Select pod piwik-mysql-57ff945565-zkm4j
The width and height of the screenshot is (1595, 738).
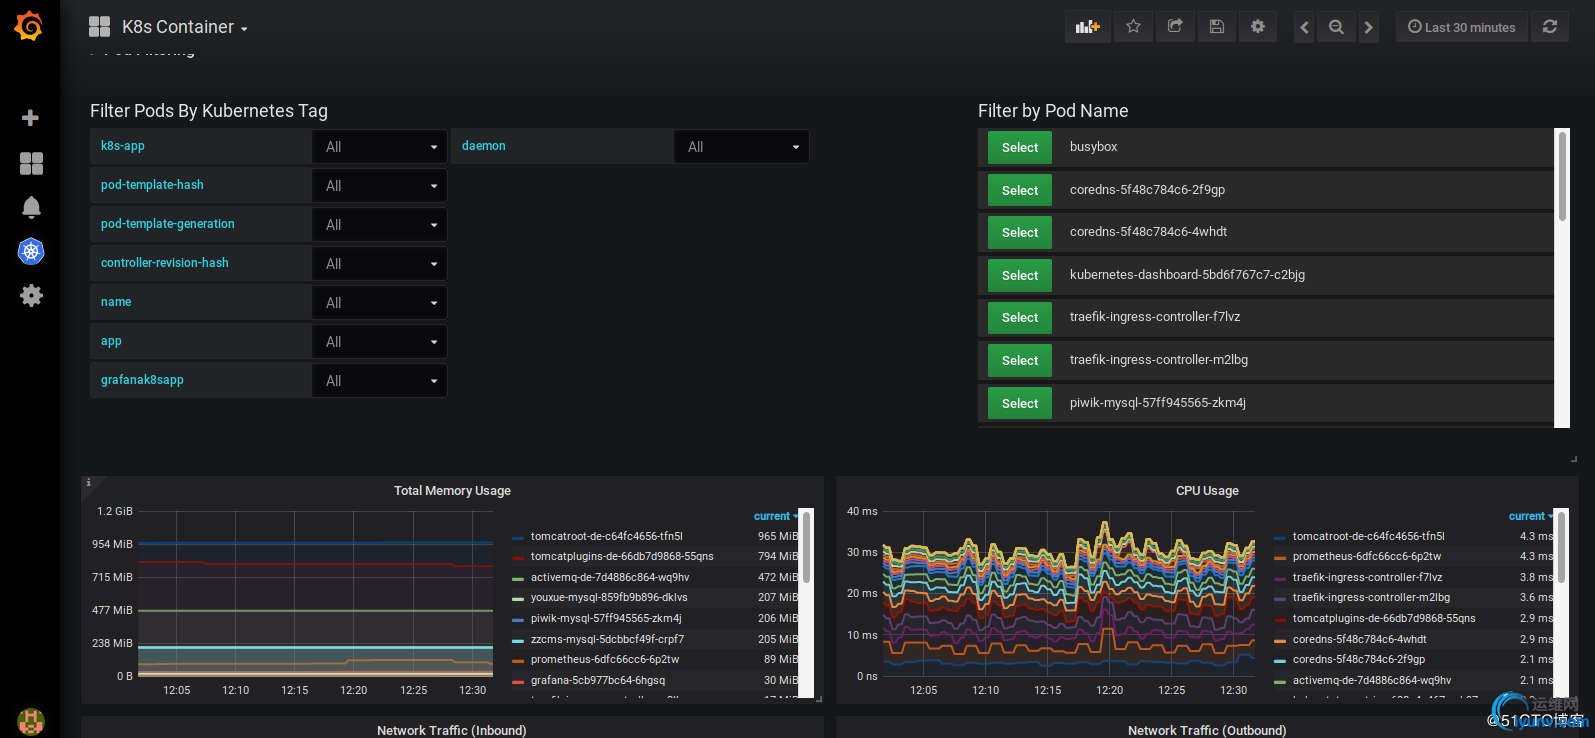tap(1020, 403)
